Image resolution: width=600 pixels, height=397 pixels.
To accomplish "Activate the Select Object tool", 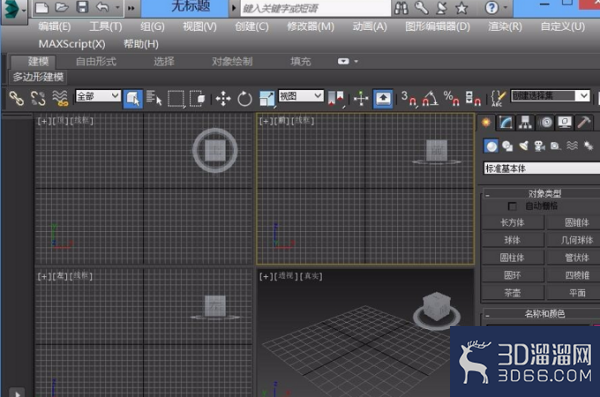I will pos(133,99).
